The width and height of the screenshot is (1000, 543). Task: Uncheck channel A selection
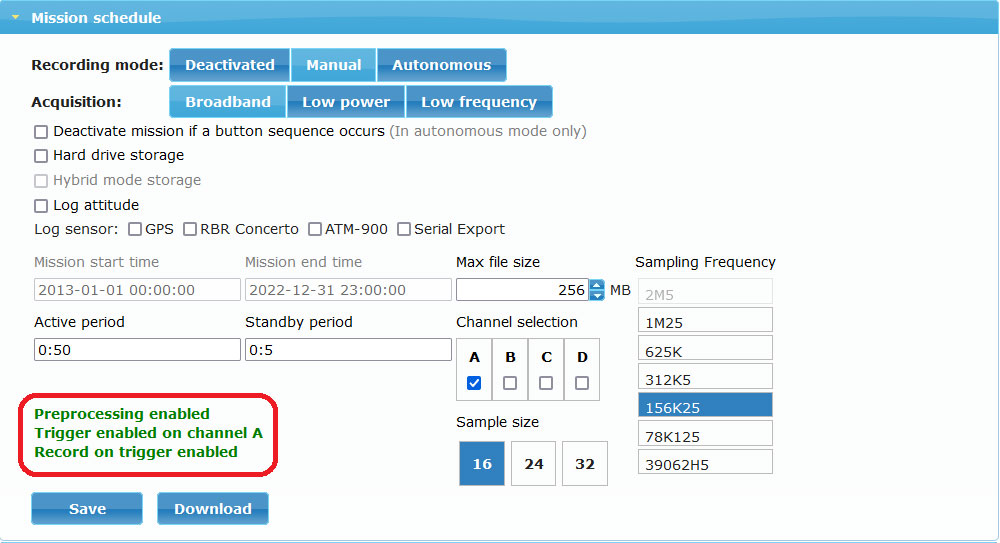(x=474, y=382)
